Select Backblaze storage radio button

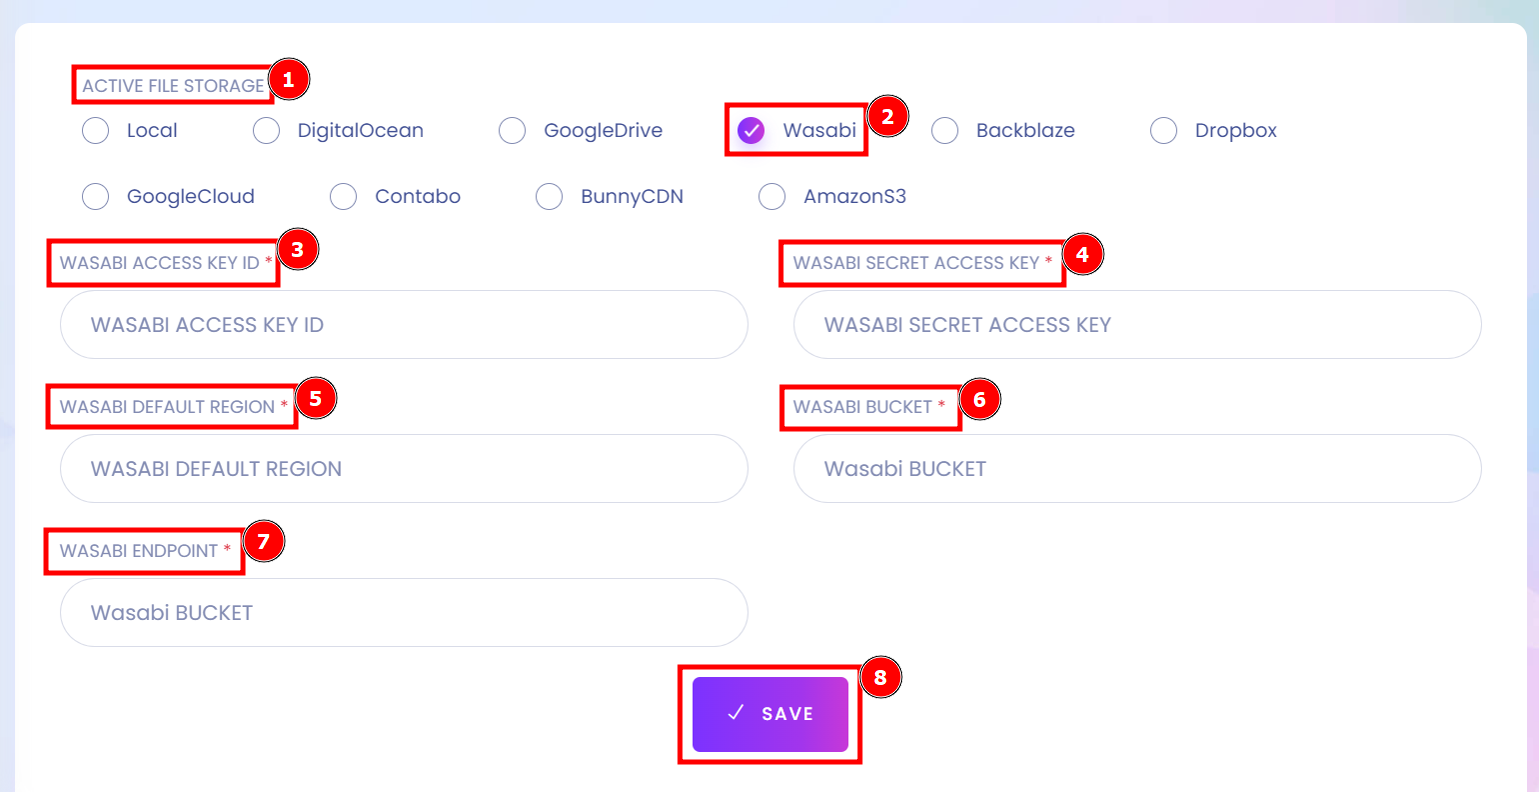(945, 130)
